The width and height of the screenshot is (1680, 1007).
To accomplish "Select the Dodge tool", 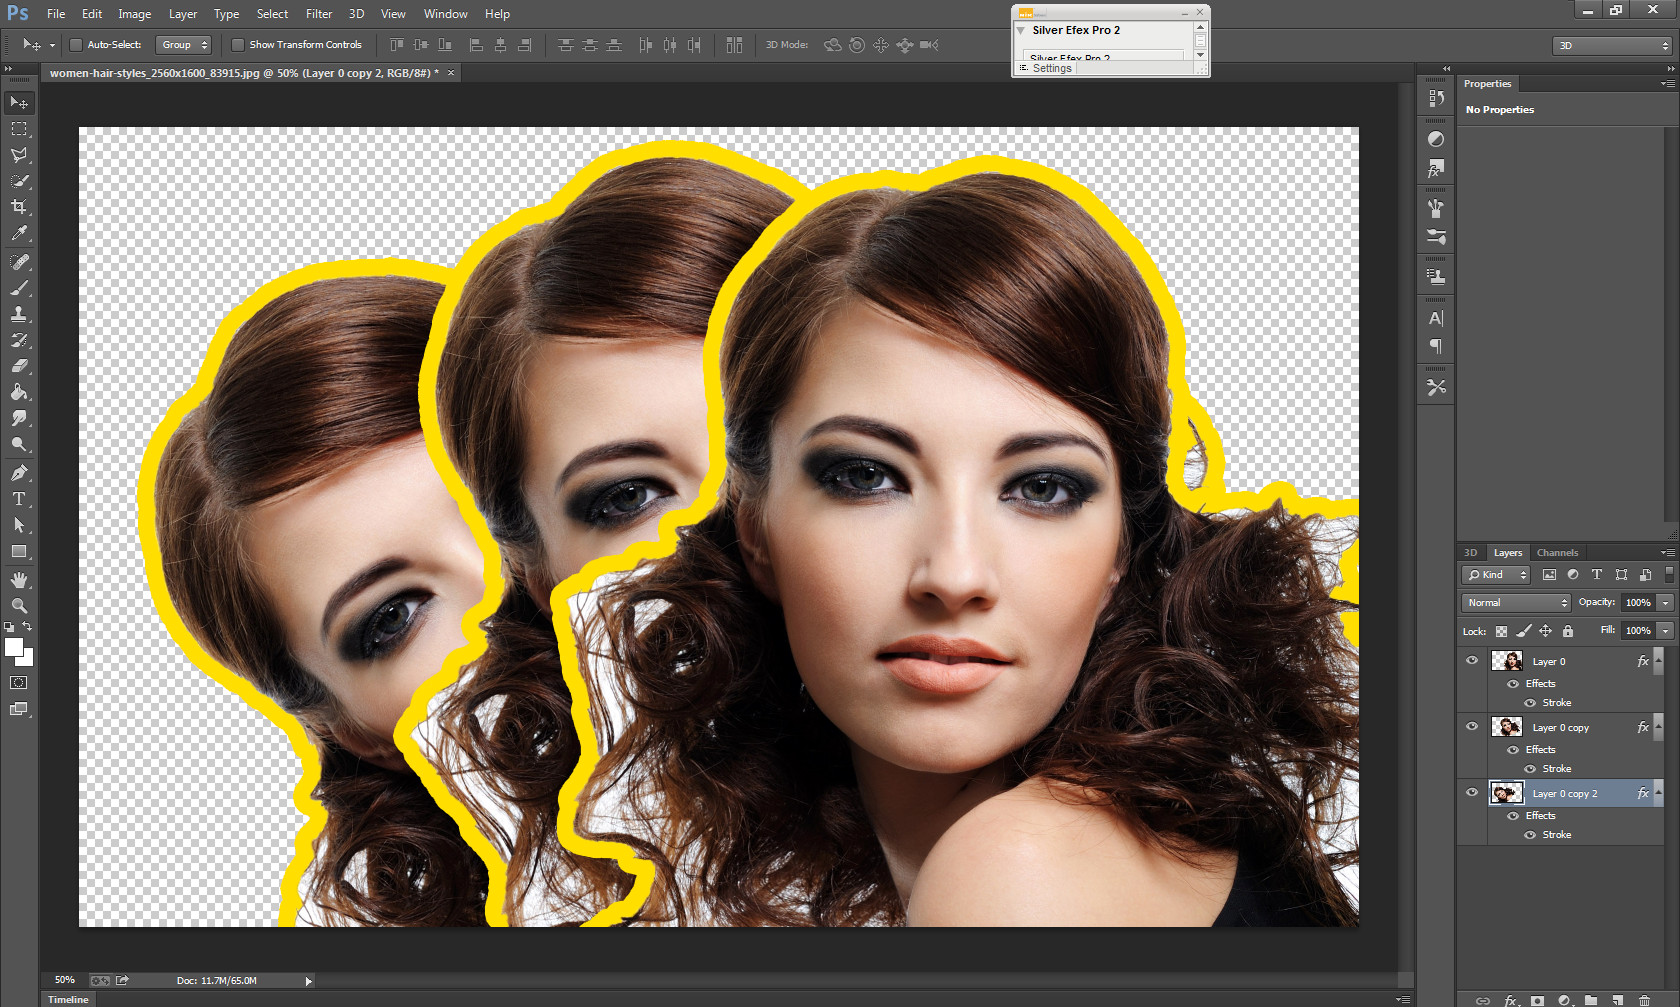I will pos(19,444).
